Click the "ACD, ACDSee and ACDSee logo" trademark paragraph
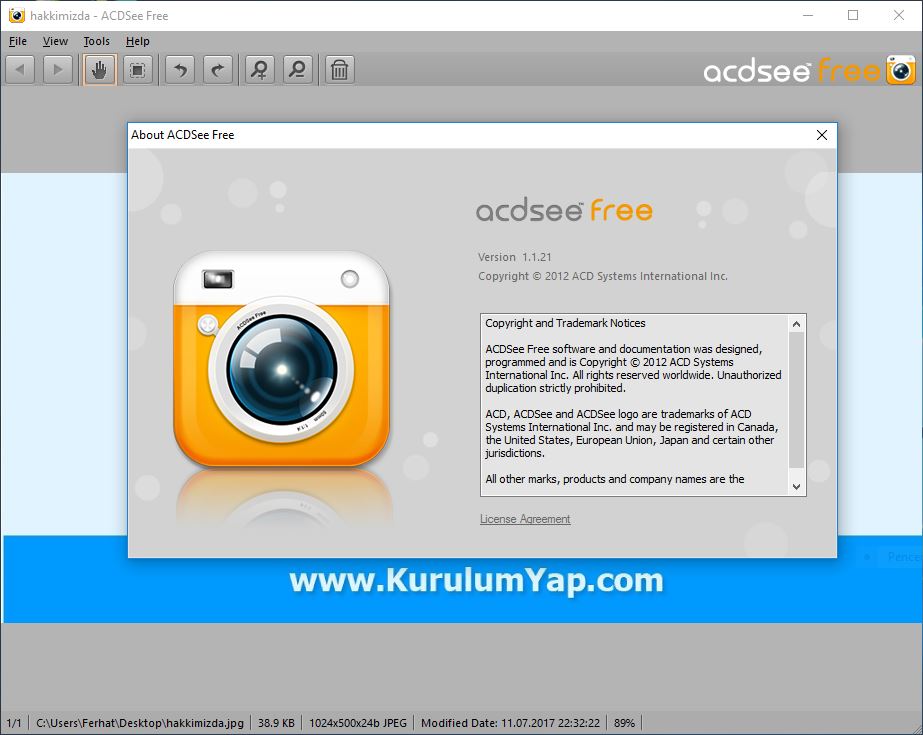Screen dimensions: 923x735 (632, 434)
